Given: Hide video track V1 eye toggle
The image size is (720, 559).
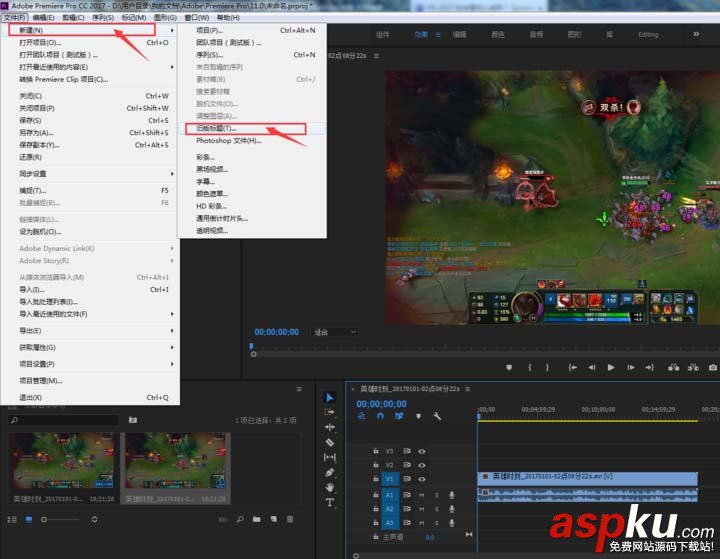Looking at the screenshot, I should [x=422, y=479].
